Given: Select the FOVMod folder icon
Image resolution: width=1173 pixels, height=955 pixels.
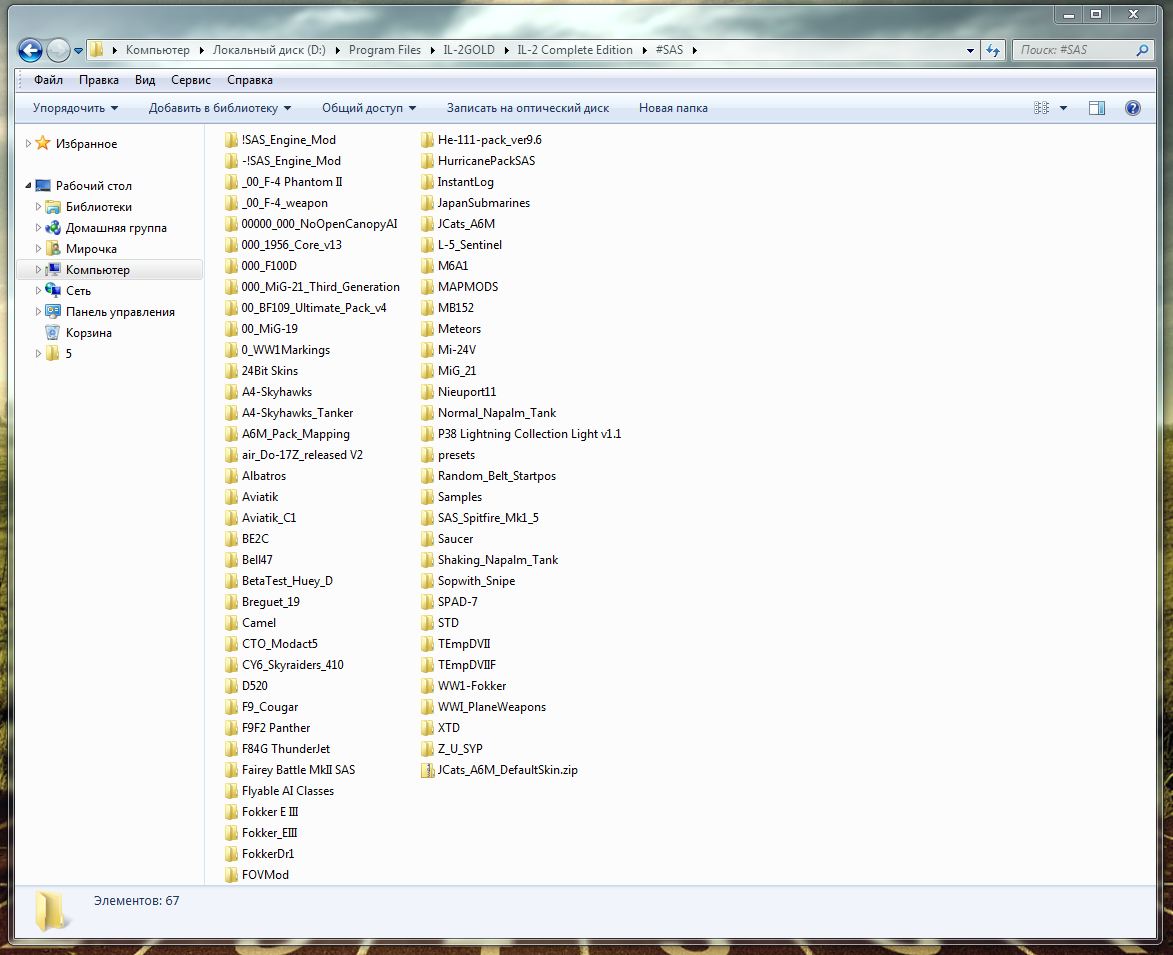Looking at the screenshot, I should click(x=231, y=875).
